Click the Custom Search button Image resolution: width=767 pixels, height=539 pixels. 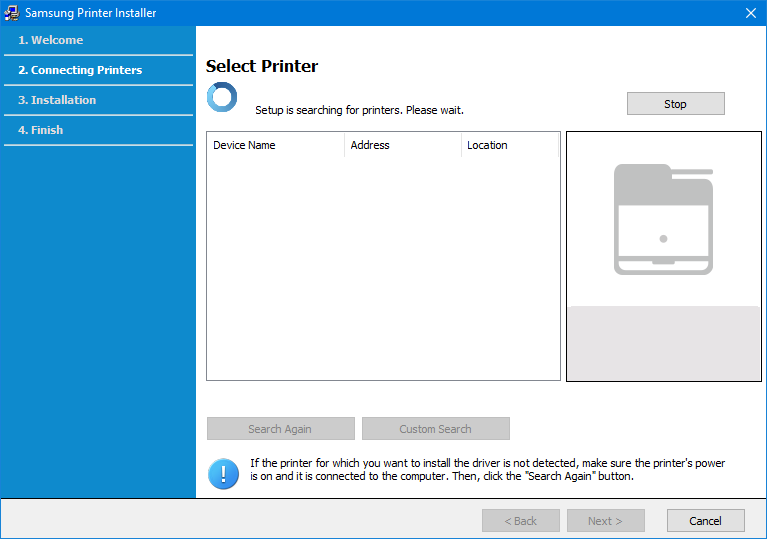pos(435,428)
